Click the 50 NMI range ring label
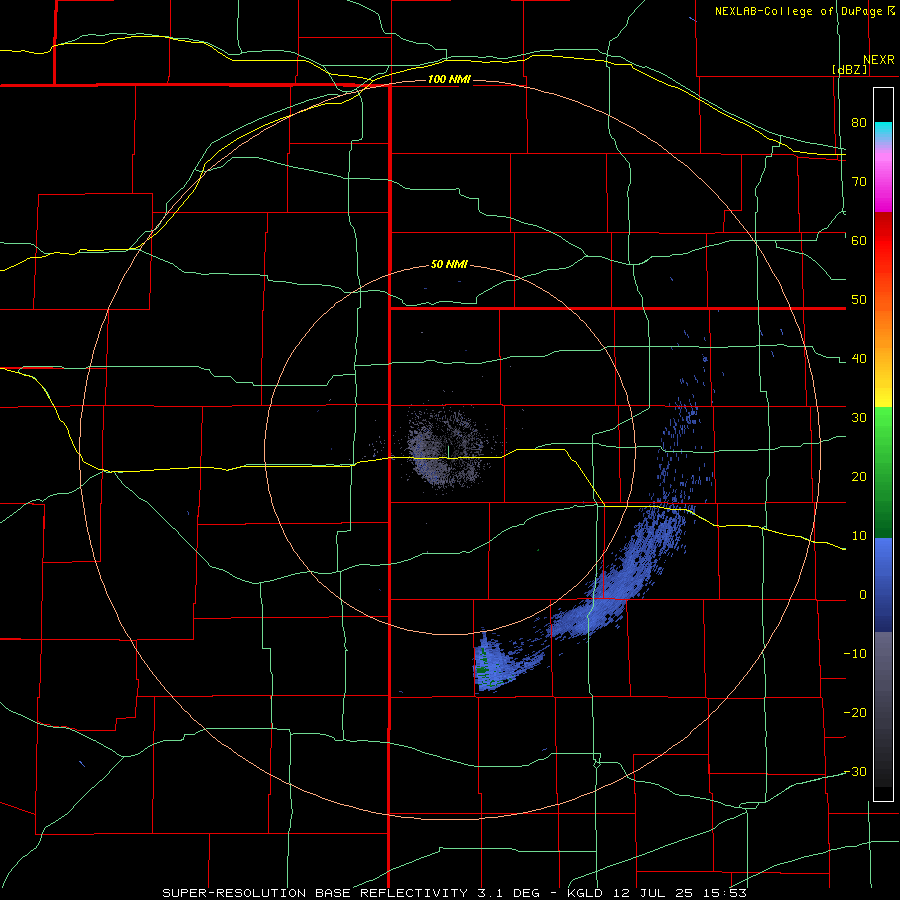 tap(449, 265)
